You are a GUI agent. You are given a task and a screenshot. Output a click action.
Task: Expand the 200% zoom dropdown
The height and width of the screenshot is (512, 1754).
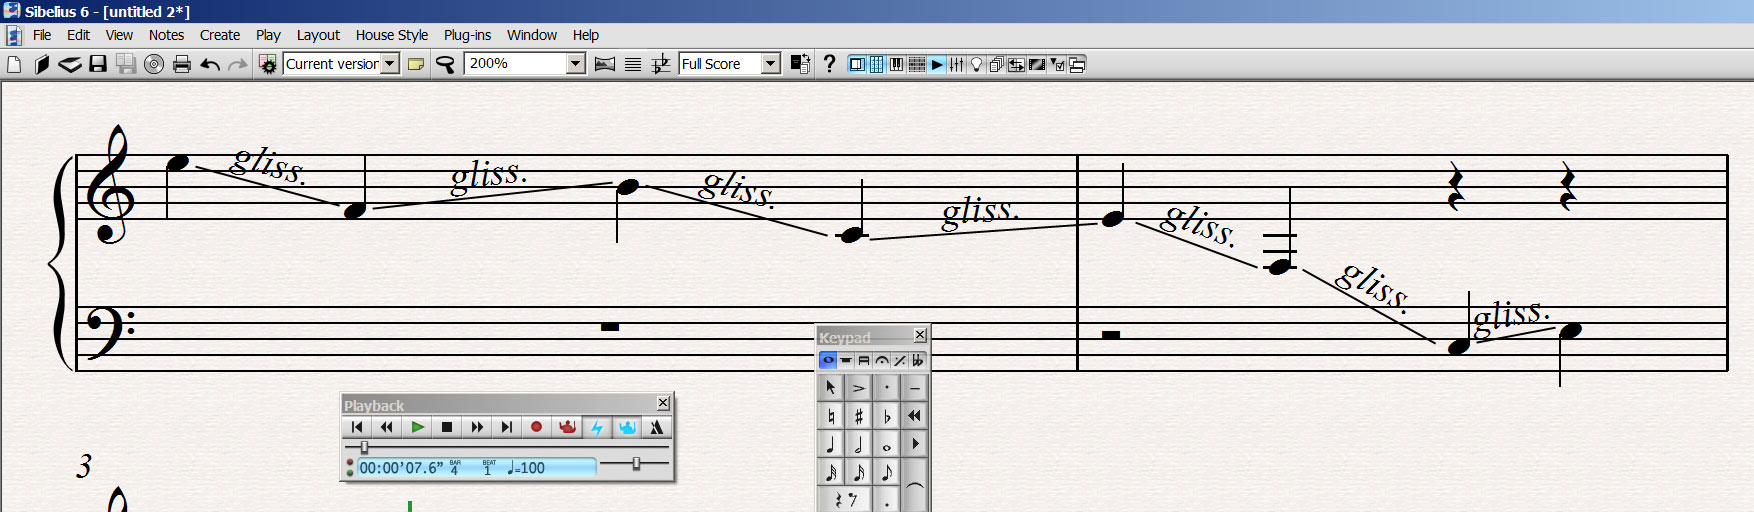pos(575,64)
